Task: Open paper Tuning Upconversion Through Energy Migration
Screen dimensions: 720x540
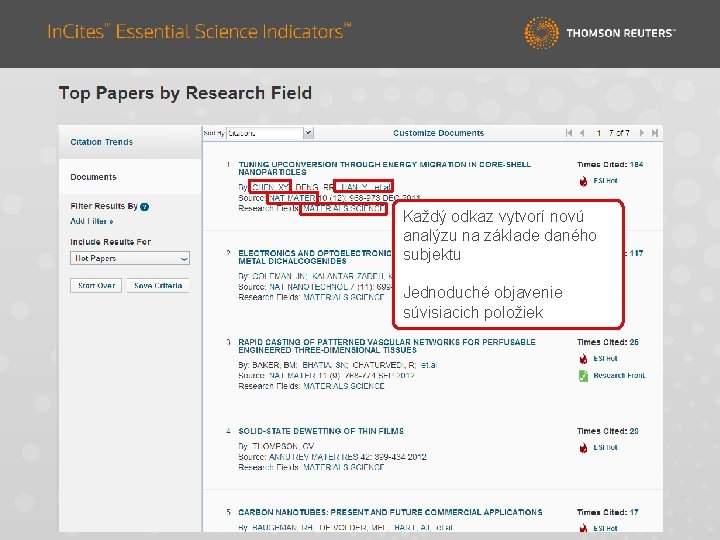Action: (384, 168)
